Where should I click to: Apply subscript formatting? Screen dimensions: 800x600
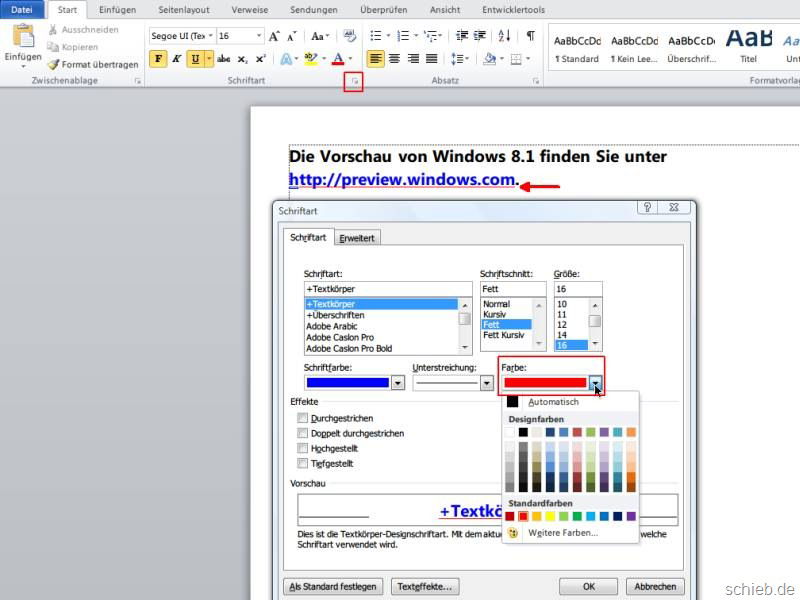click(242, 59)
